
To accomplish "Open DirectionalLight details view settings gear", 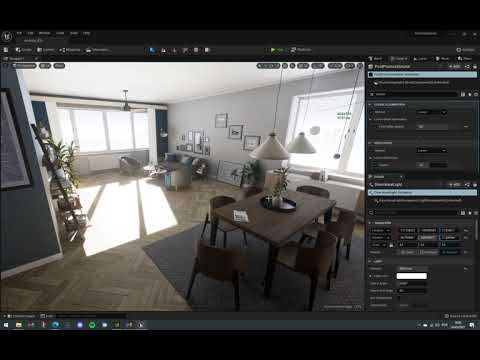I will 476,213.
